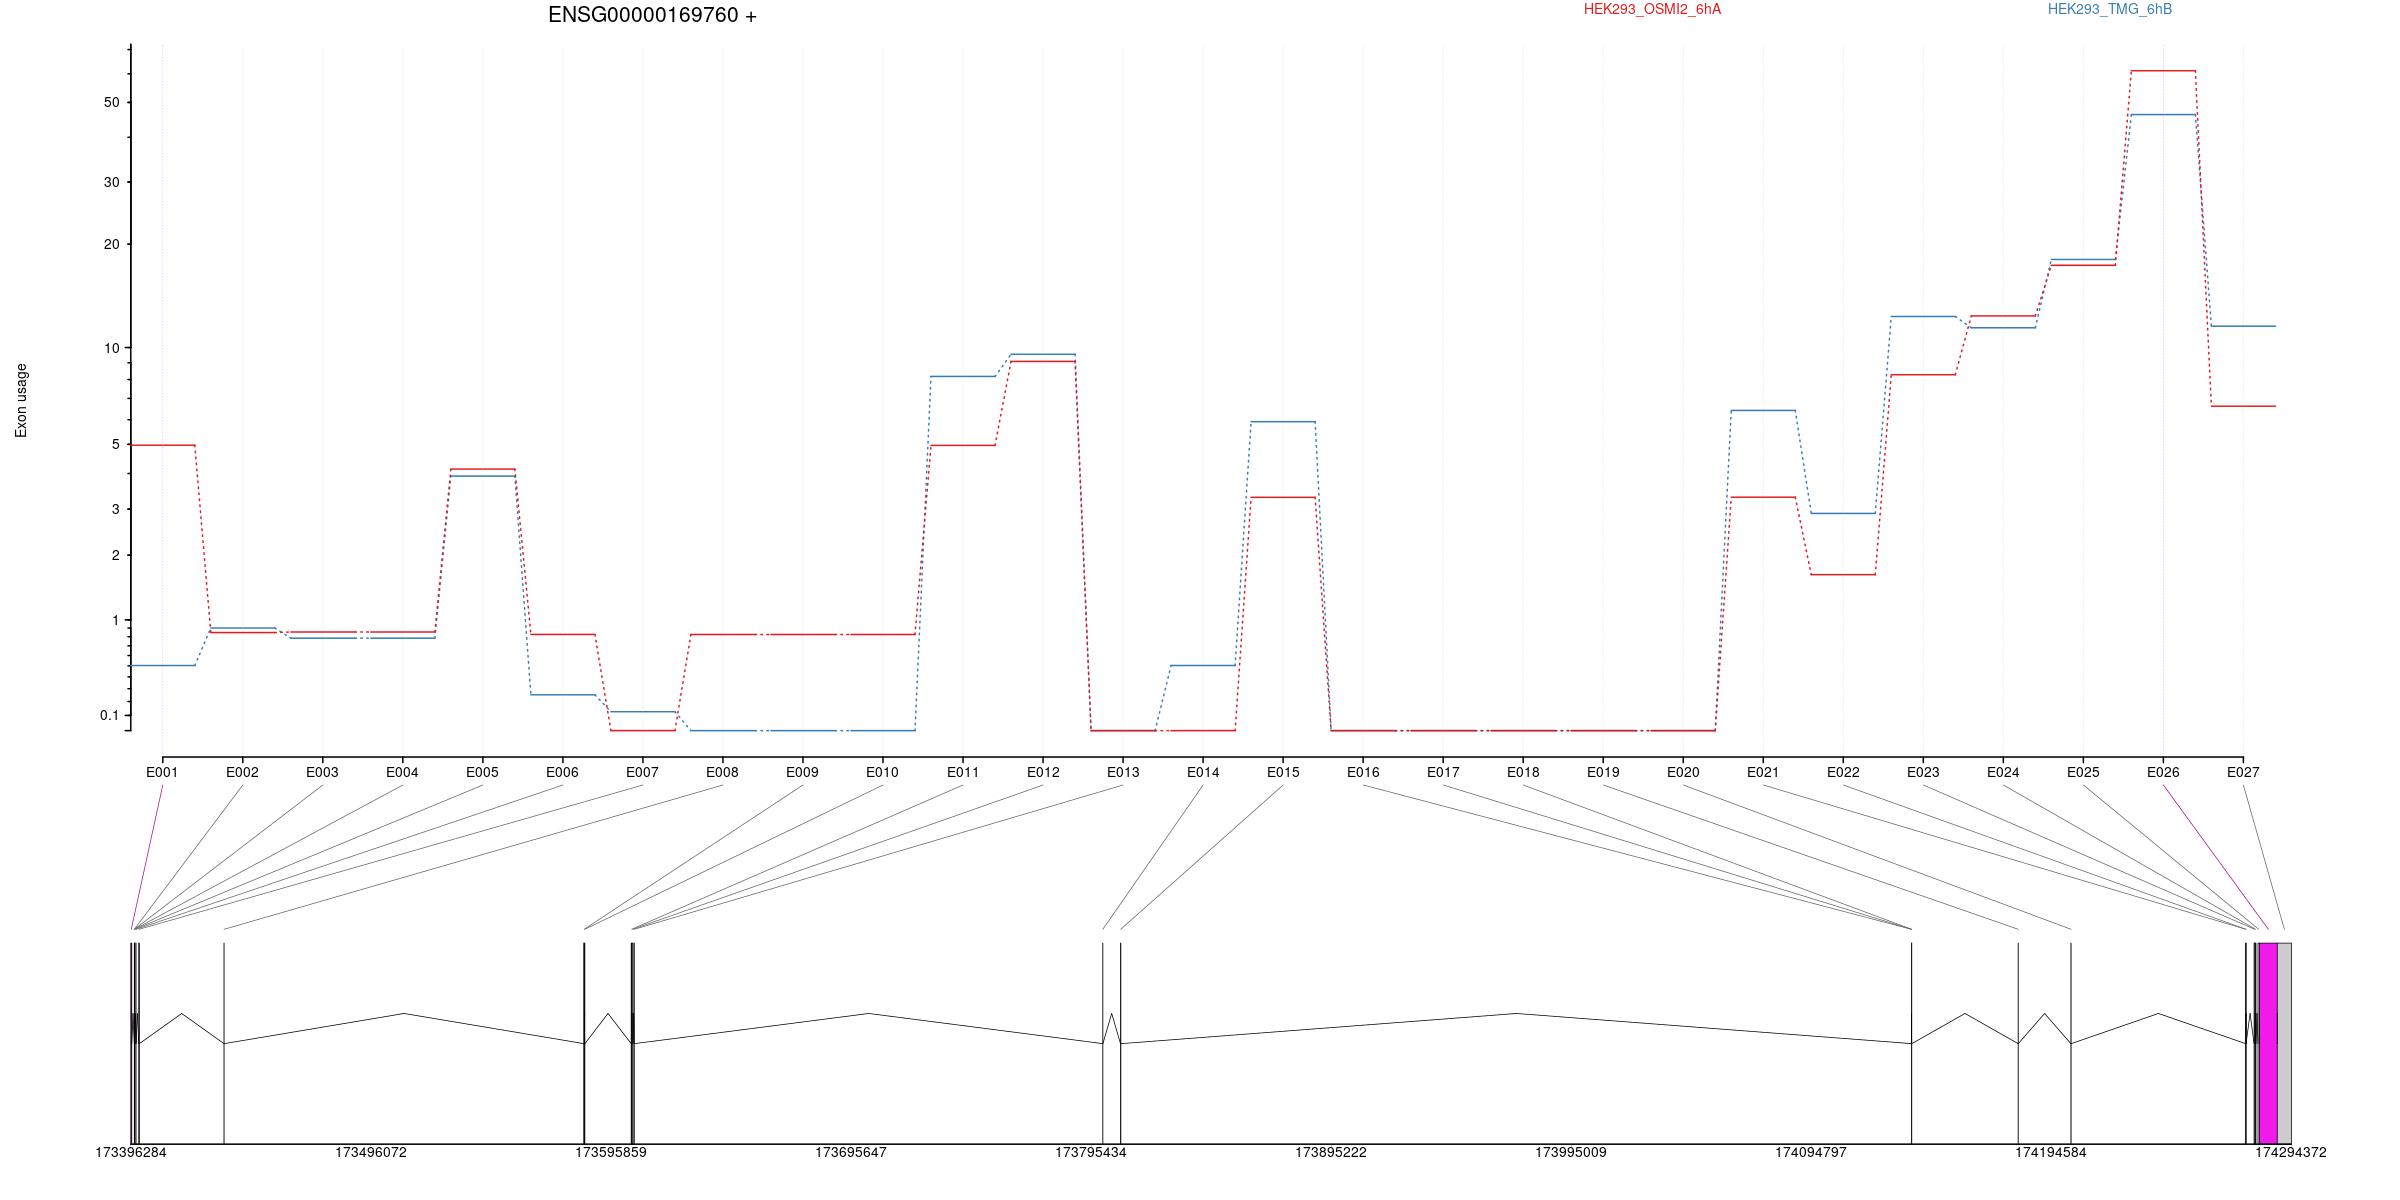The height and width of the screenshot is (1200, 2400).
Task: Click exon label E027
Action: click(2243, 772)
